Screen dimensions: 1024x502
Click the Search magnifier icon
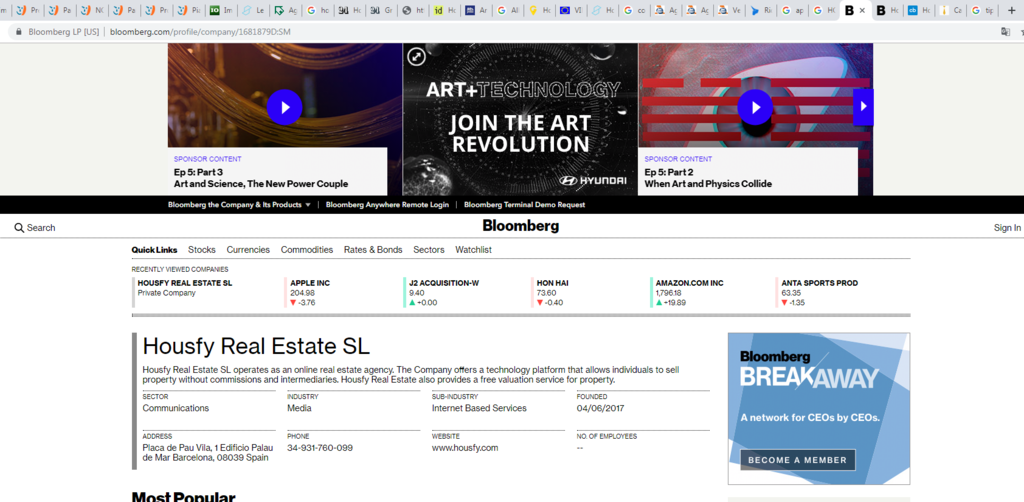pos(19,228)
